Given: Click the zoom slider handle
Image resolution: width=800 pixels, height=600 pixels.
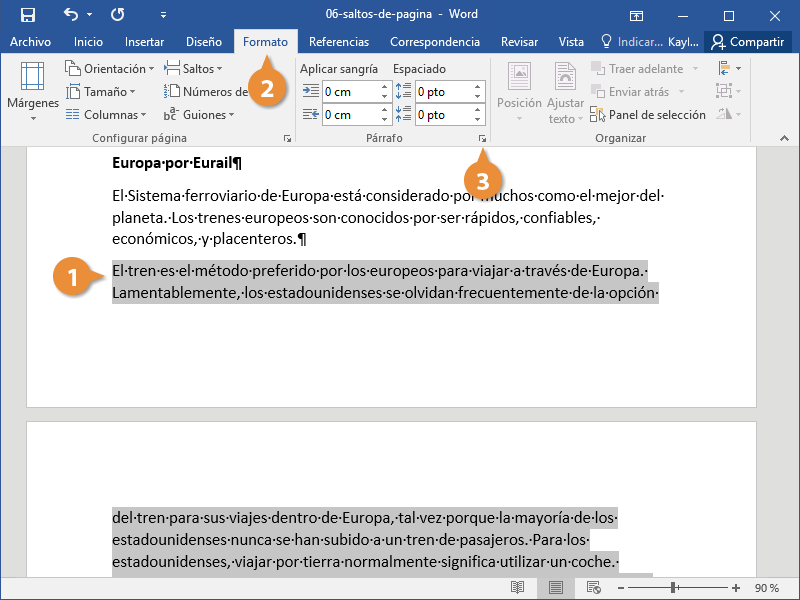Looking at the screenshot, I should 673,588.
